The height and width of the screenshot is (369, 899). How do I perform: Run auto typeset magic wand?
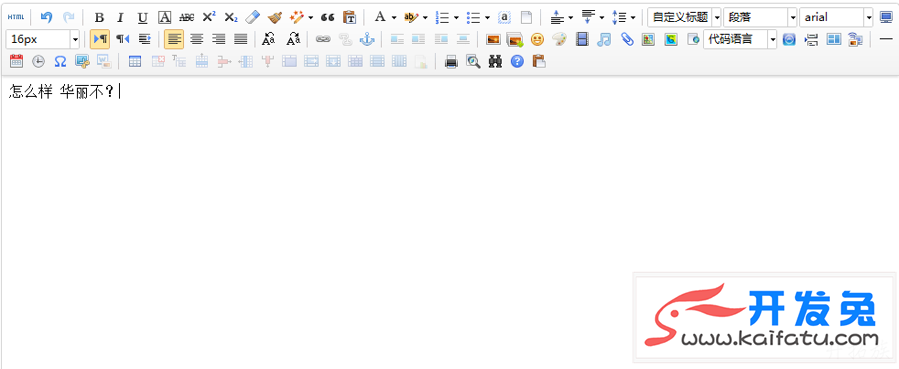297,17
